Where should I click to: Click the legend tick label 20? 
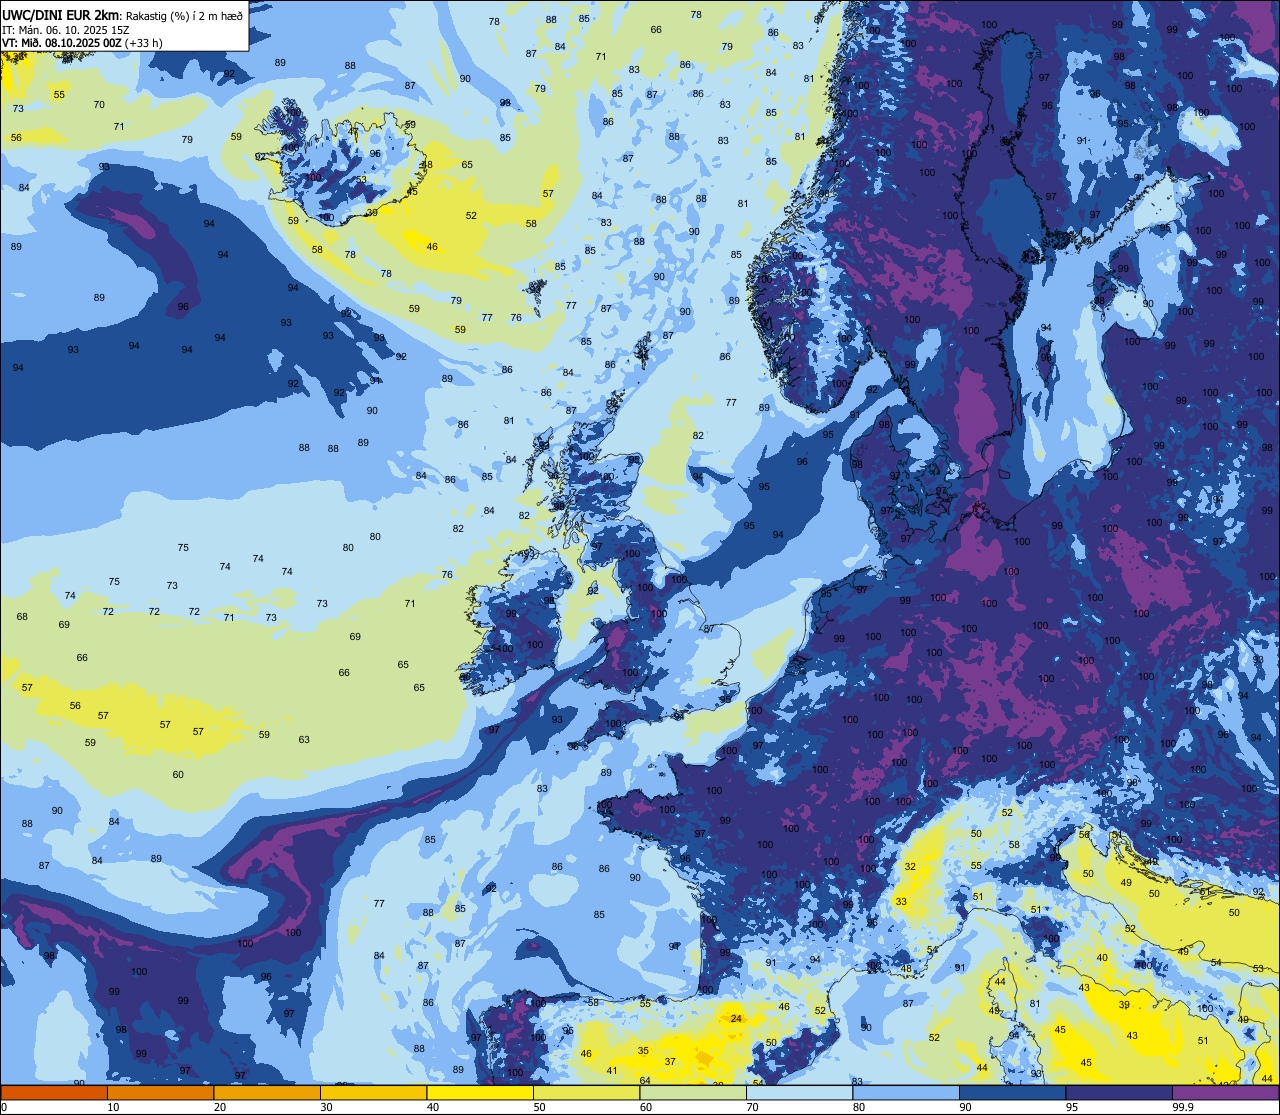pos(219,1107)
